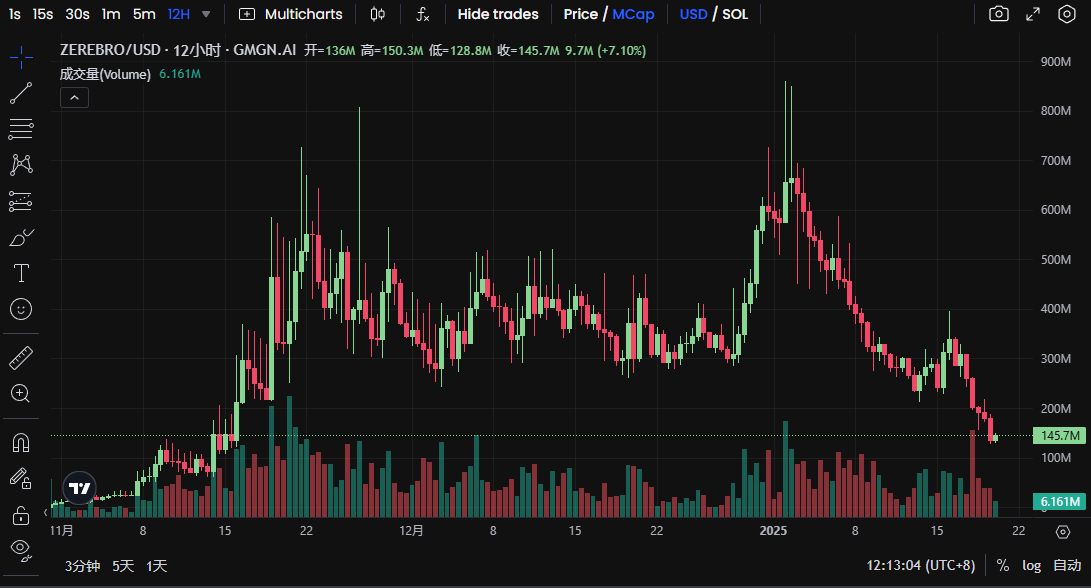This screenshot has width=1091, height=588.
Task: Toggle the hide all drawings eye icon
Action: [21, 550]
